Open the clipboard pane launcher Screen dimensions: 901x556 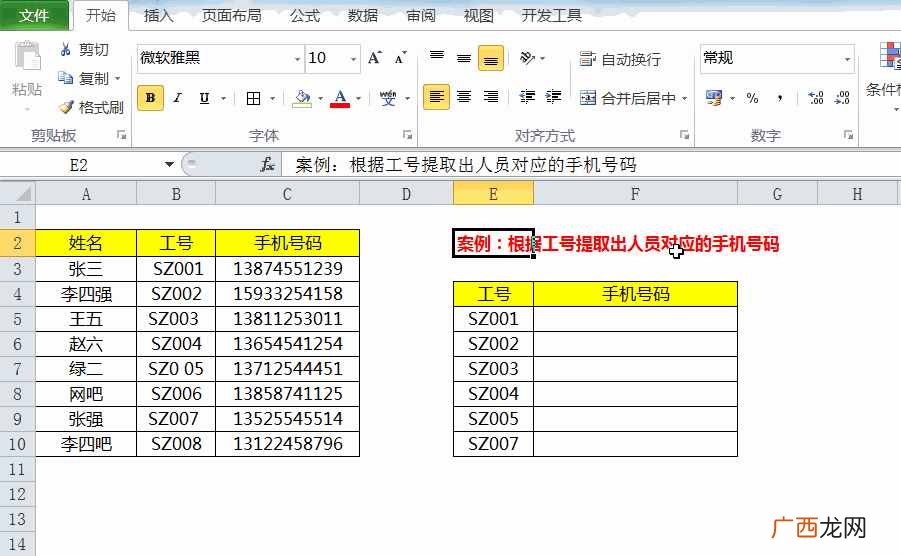121,134
